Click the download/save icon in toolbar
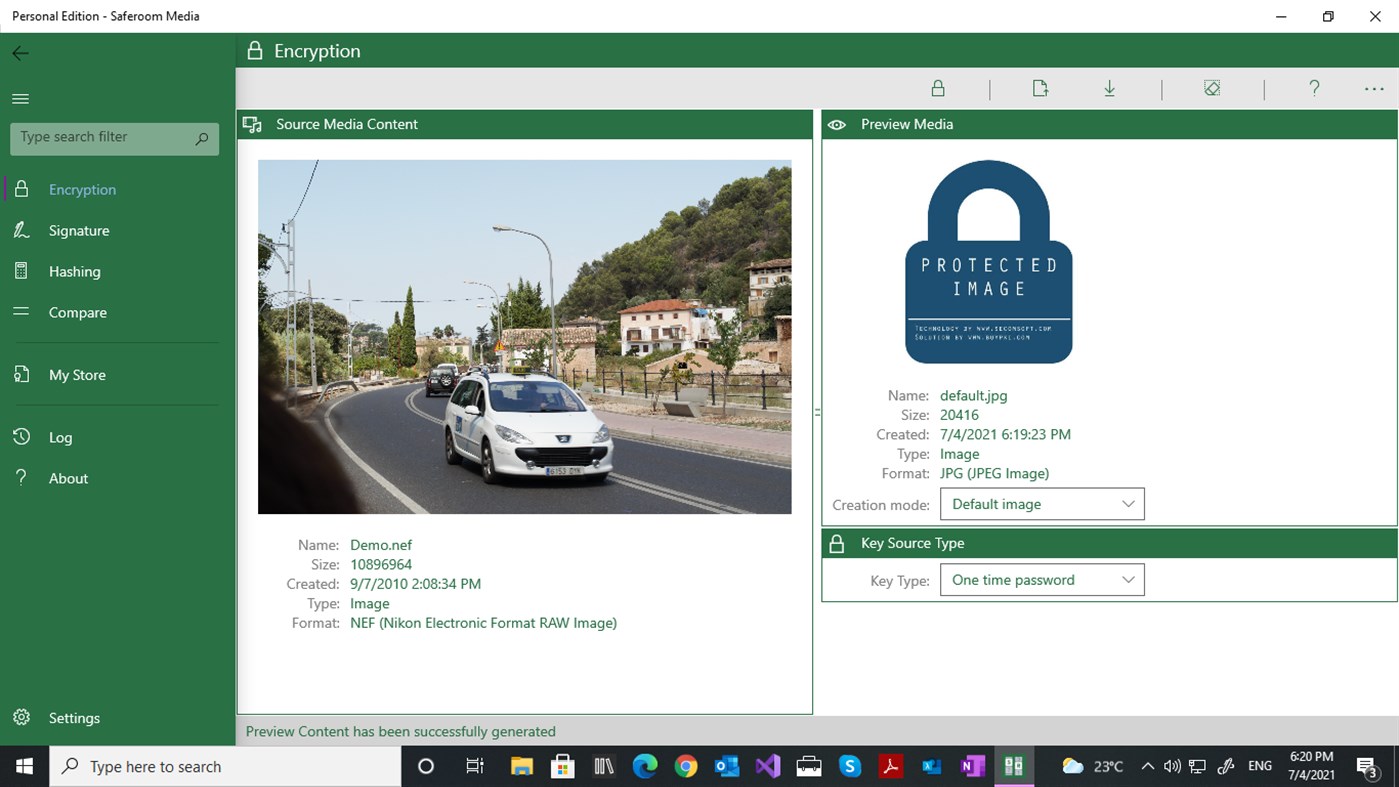The image size is (1399, 787). click(x=1109, y=88)
